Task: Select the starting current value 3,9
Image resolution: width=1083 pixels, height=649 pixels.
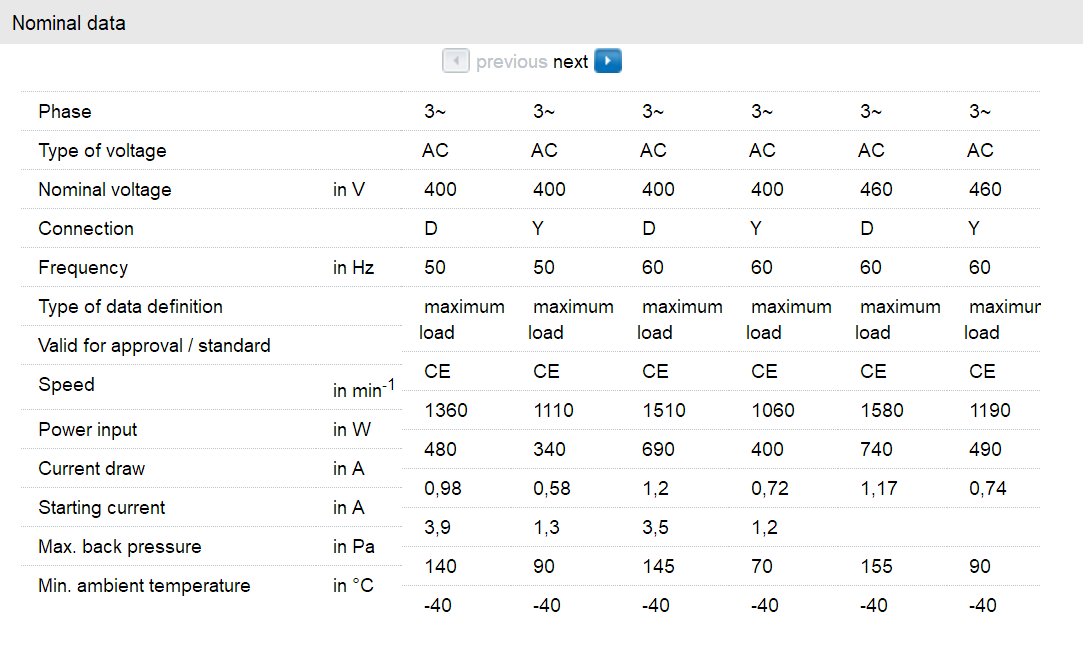Action: (436, 527)
